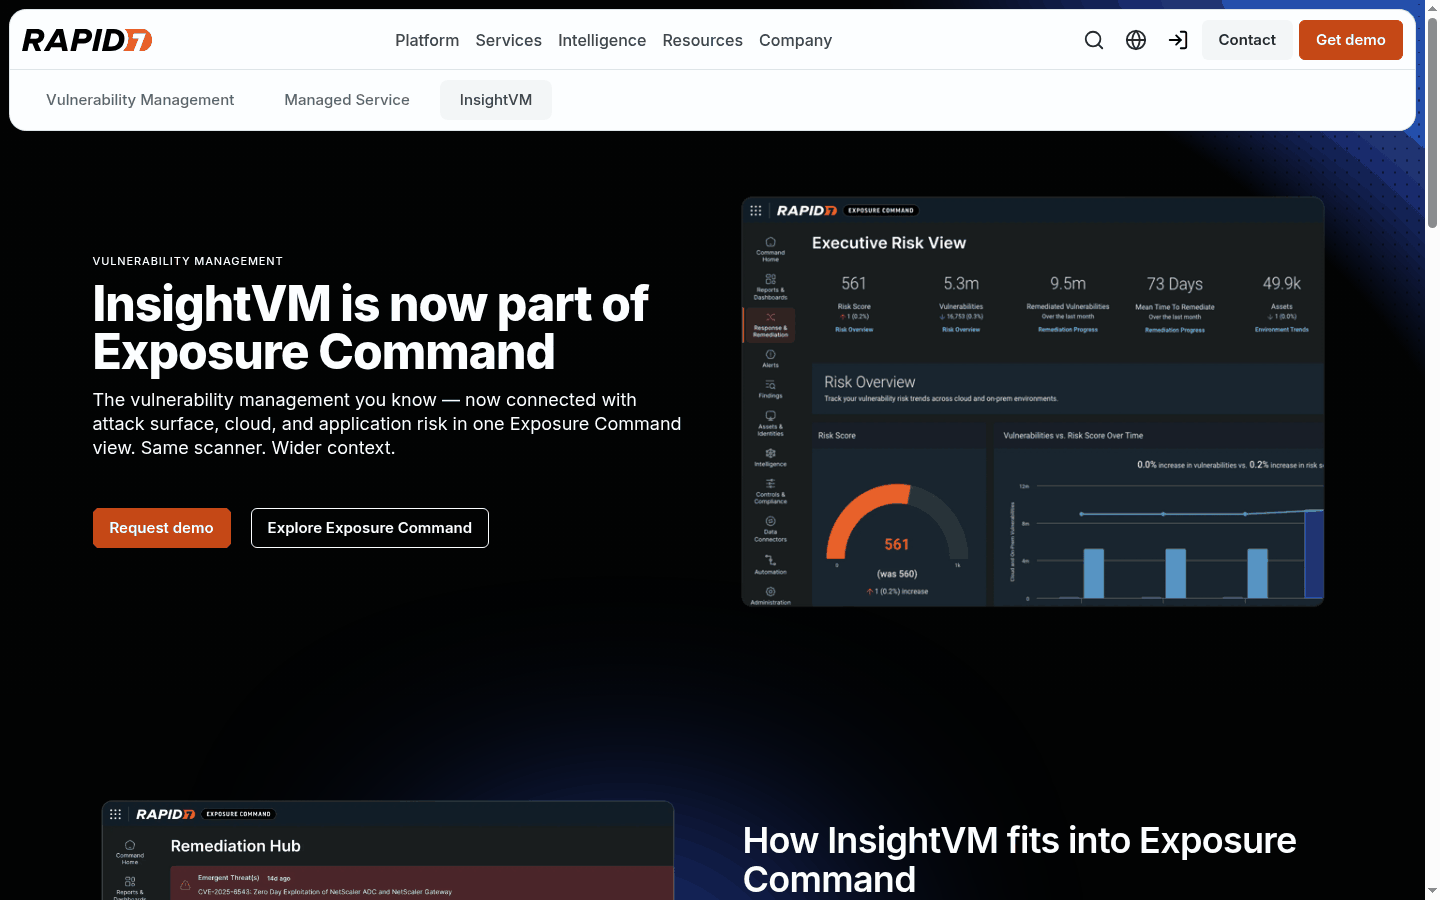Click the Rapid7 logo in the header

(x=87, y=40)
